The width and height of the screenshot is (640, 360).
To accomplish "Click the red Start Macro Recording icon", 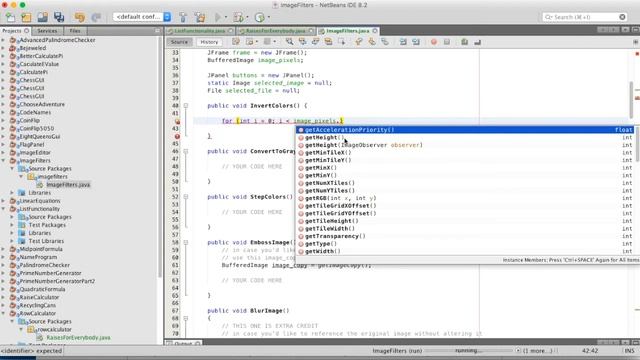I will tap(434, 42).
